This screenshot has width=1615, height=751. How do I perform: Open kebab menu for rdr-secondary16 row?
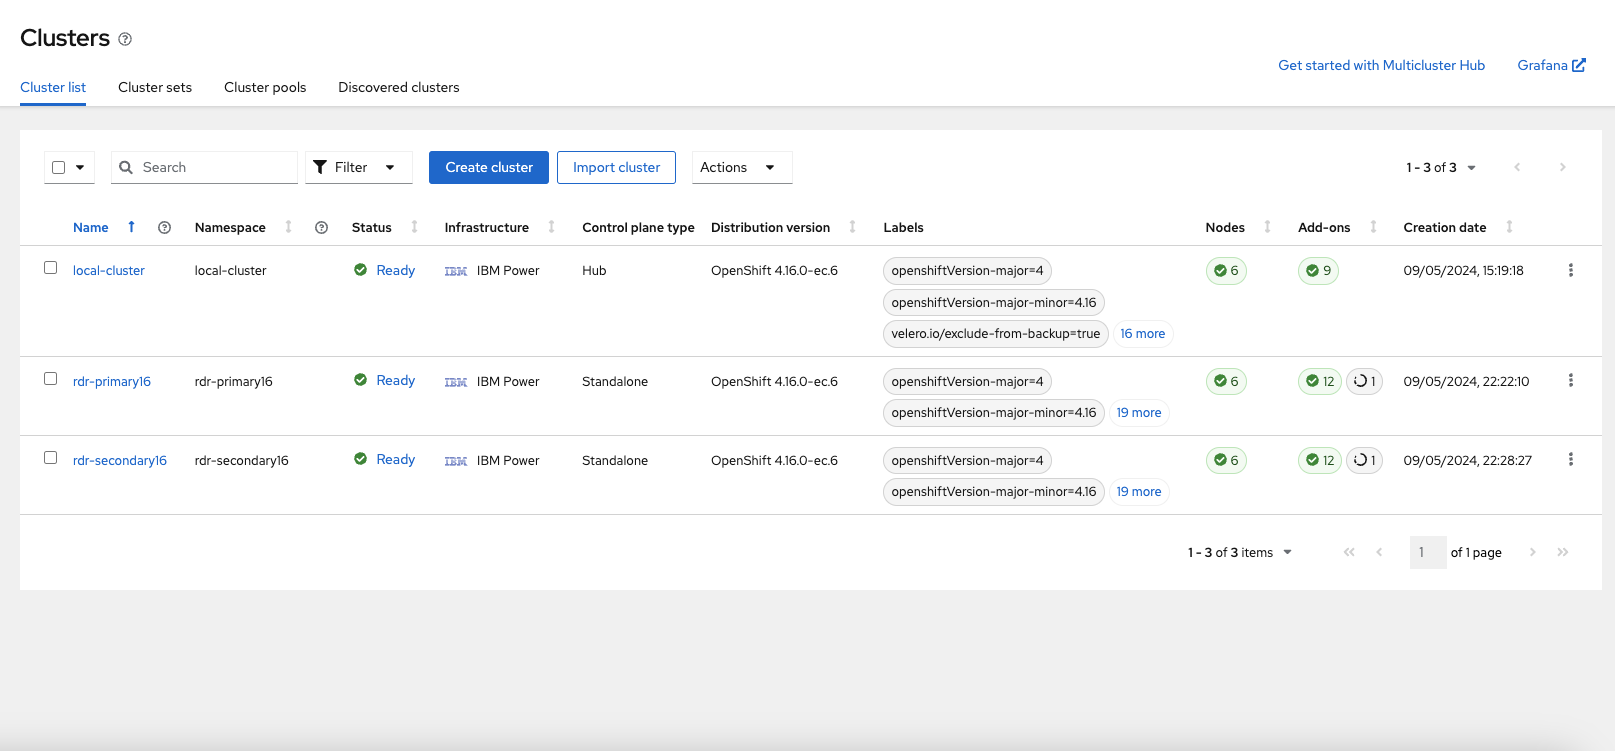pos(1570,460)
